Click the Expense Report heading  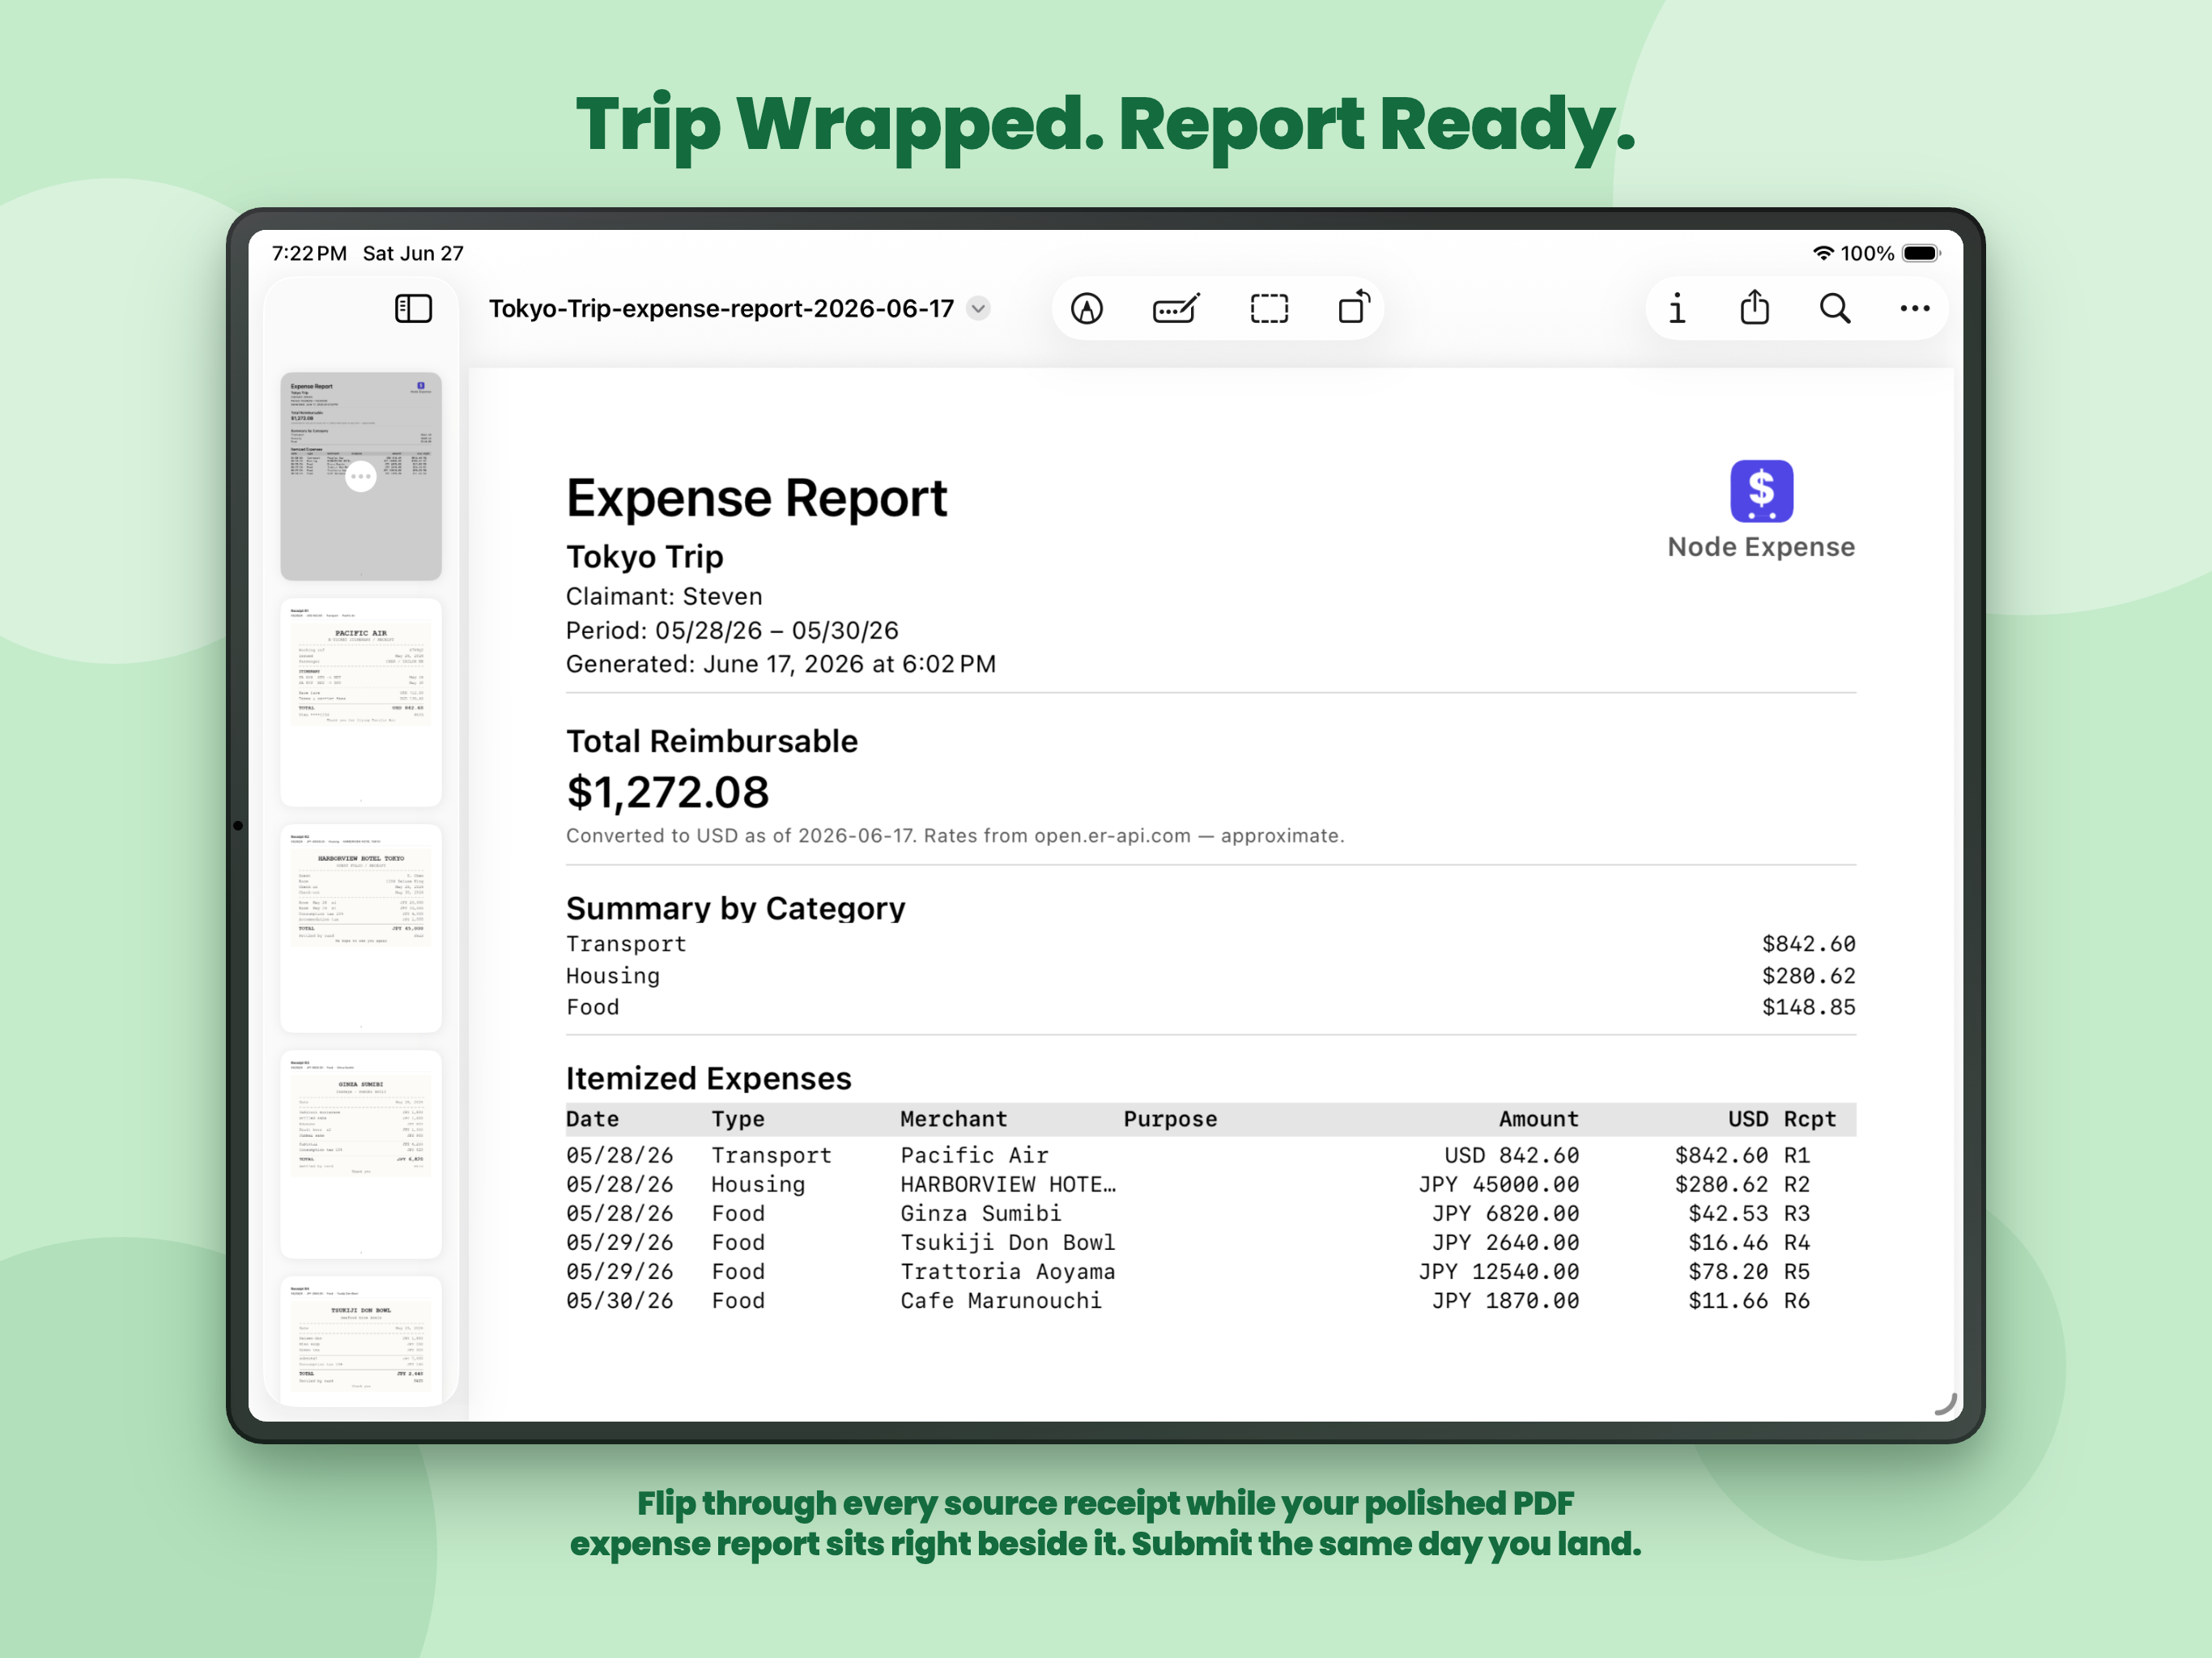(x=756, y=498)
